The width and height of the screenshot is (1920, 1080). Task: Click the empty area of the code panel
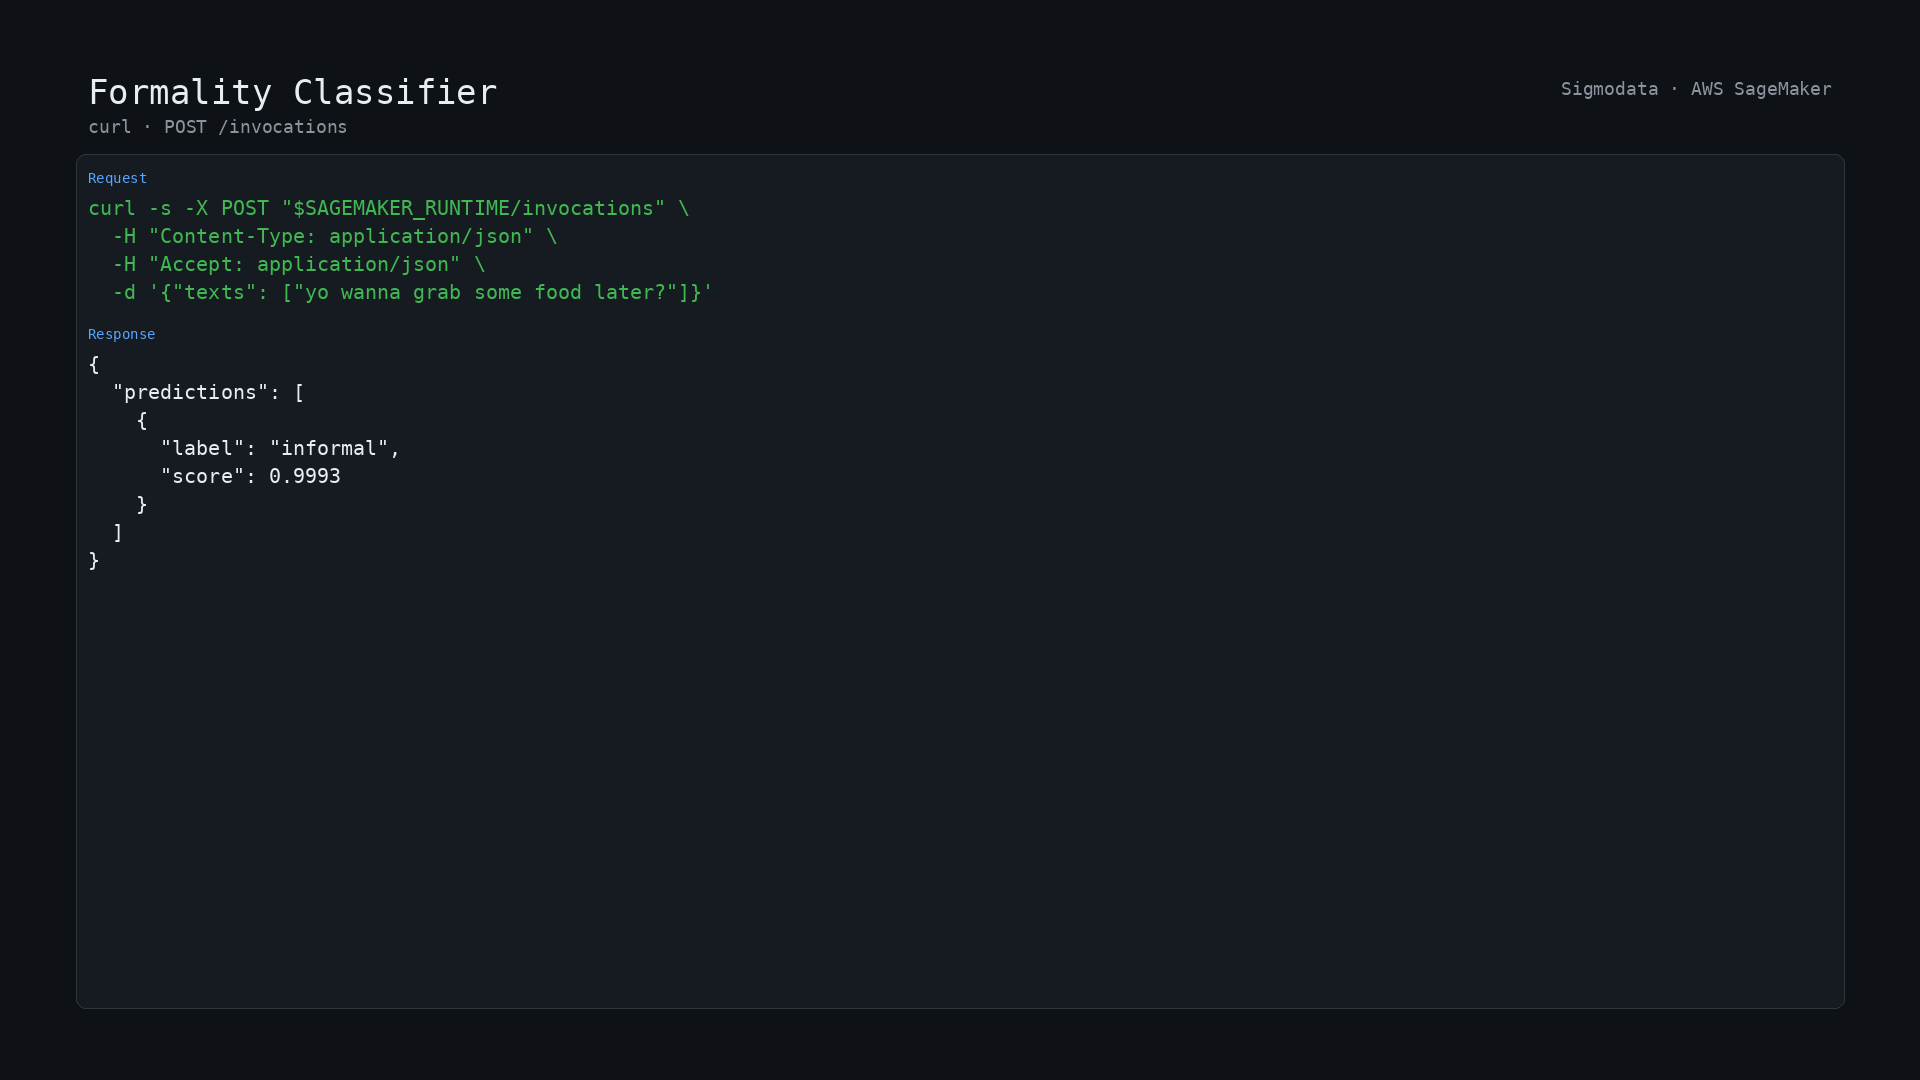pyautogui.click(x=960, y=790)
